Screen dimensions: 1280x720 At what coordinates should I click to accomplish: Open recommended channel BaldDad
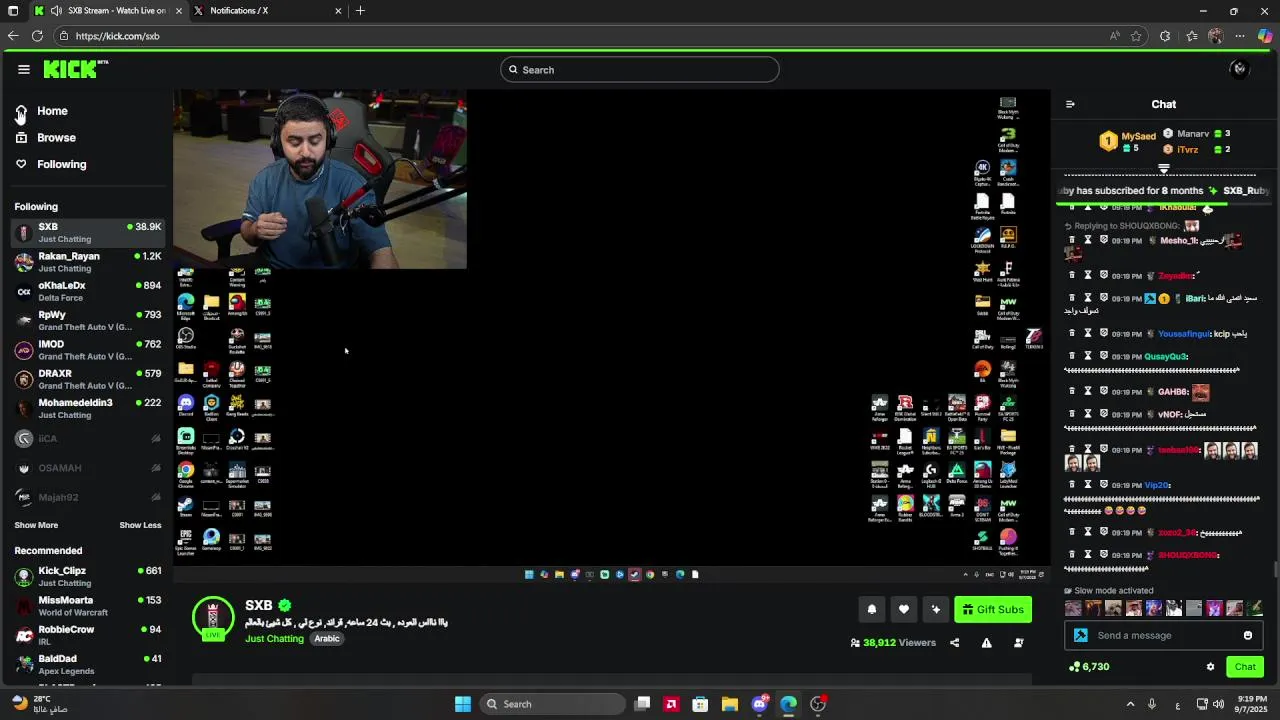88,664
